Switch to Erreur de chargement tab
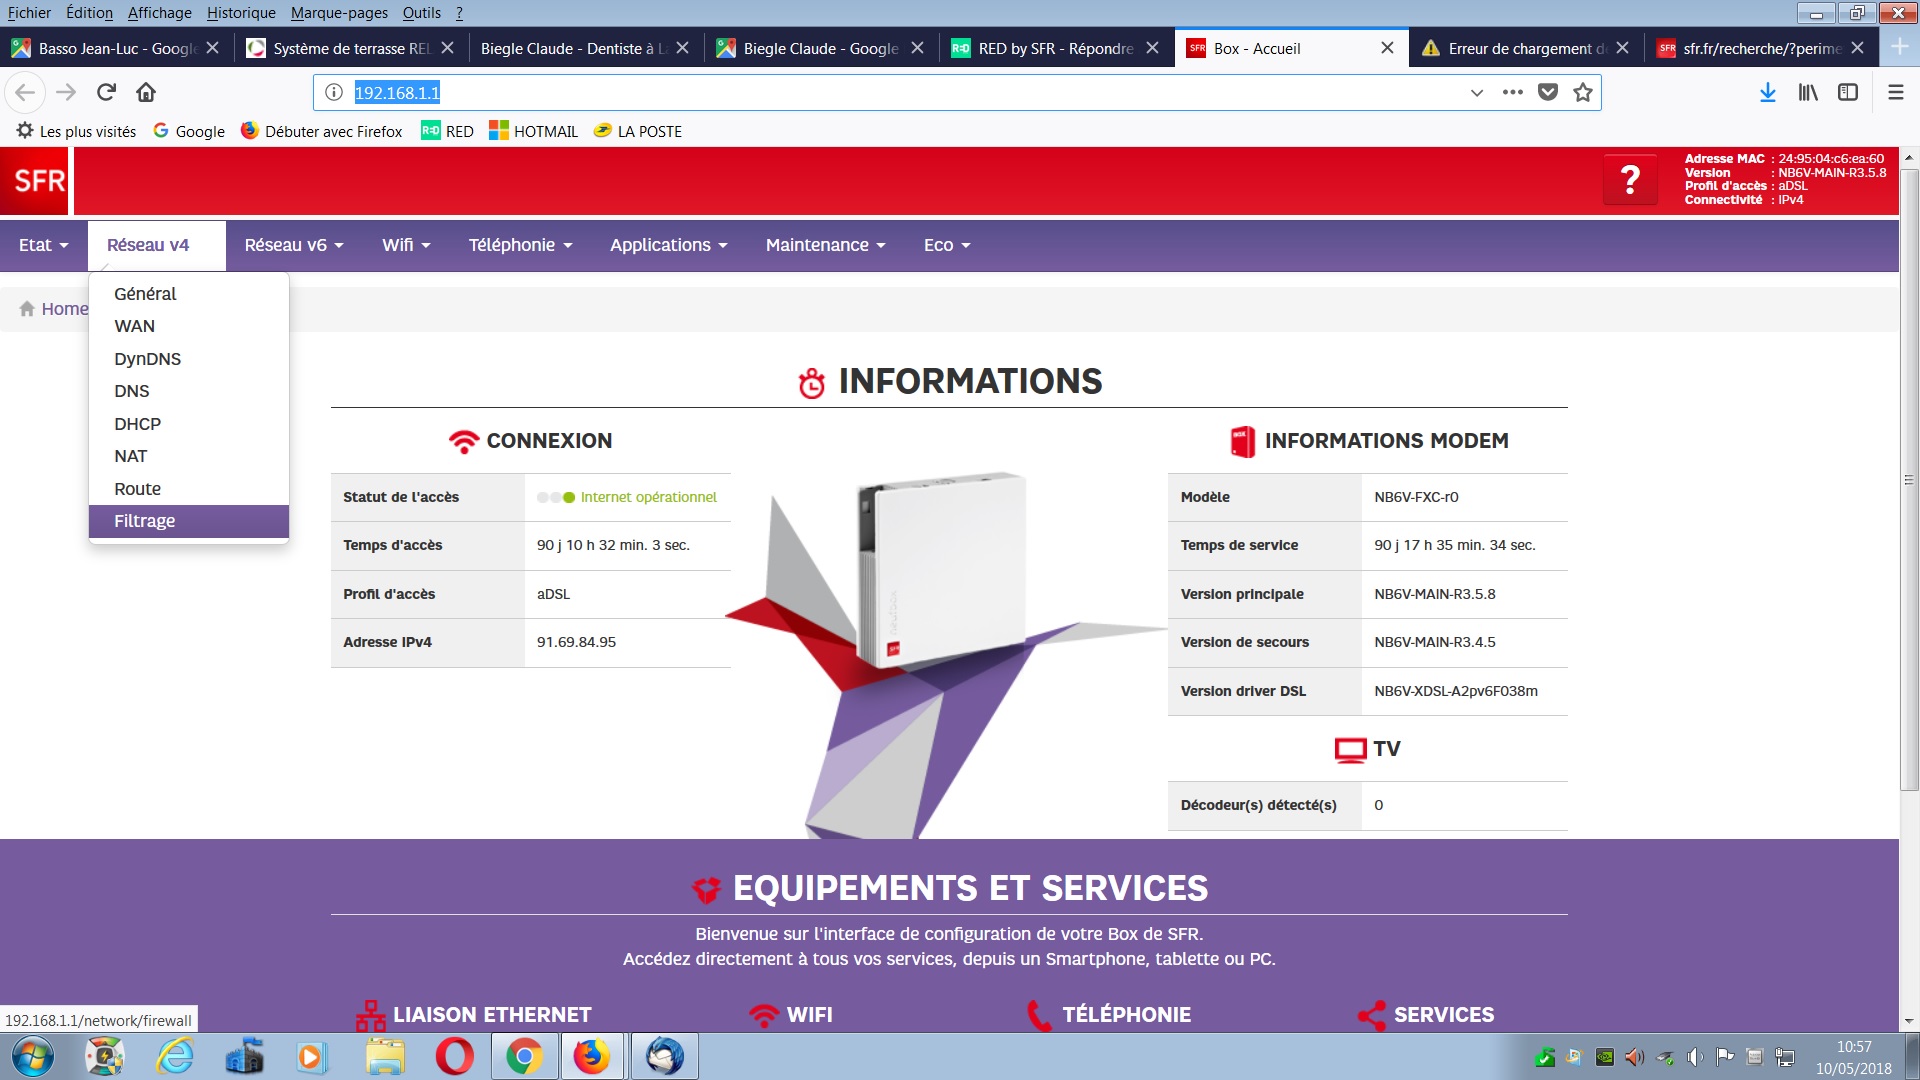Screen dimensions: 1920x1080 [1527, 48]
